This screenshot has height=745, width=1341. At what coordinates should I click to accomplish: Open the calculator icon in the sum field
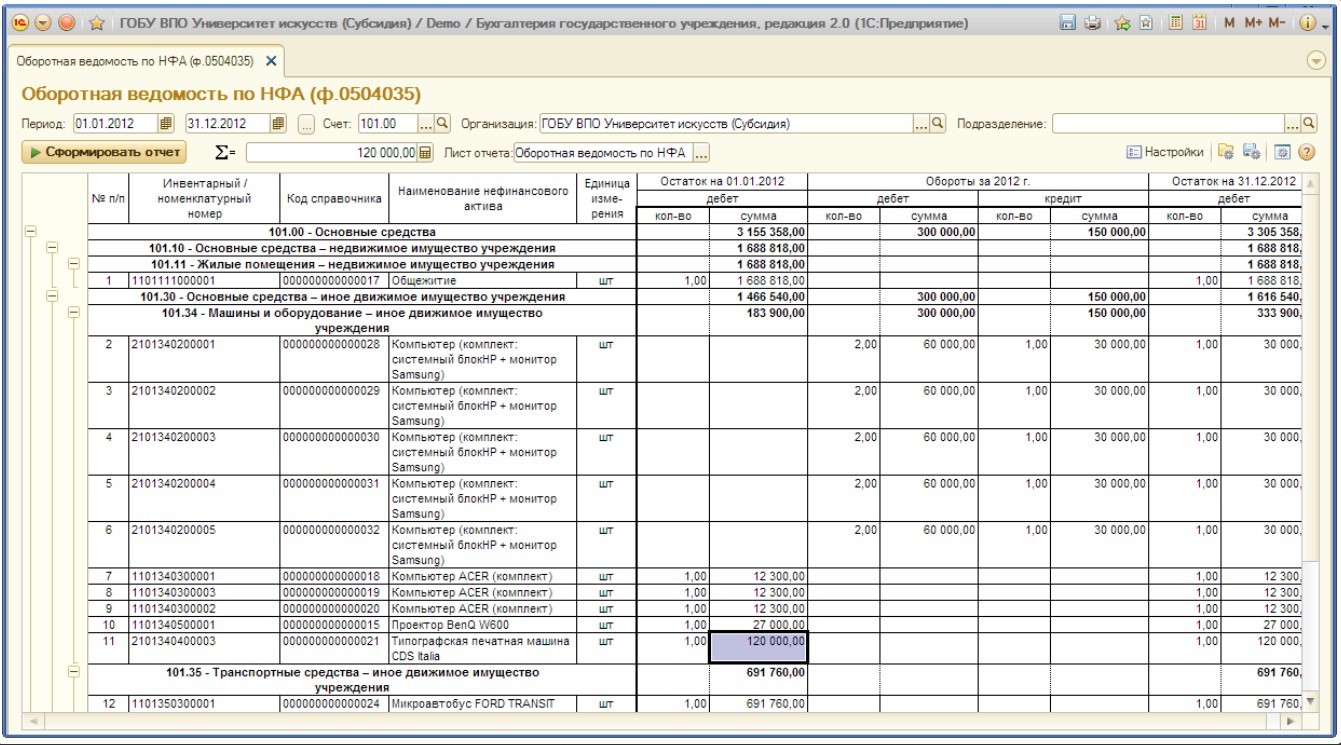coord(425,153)
